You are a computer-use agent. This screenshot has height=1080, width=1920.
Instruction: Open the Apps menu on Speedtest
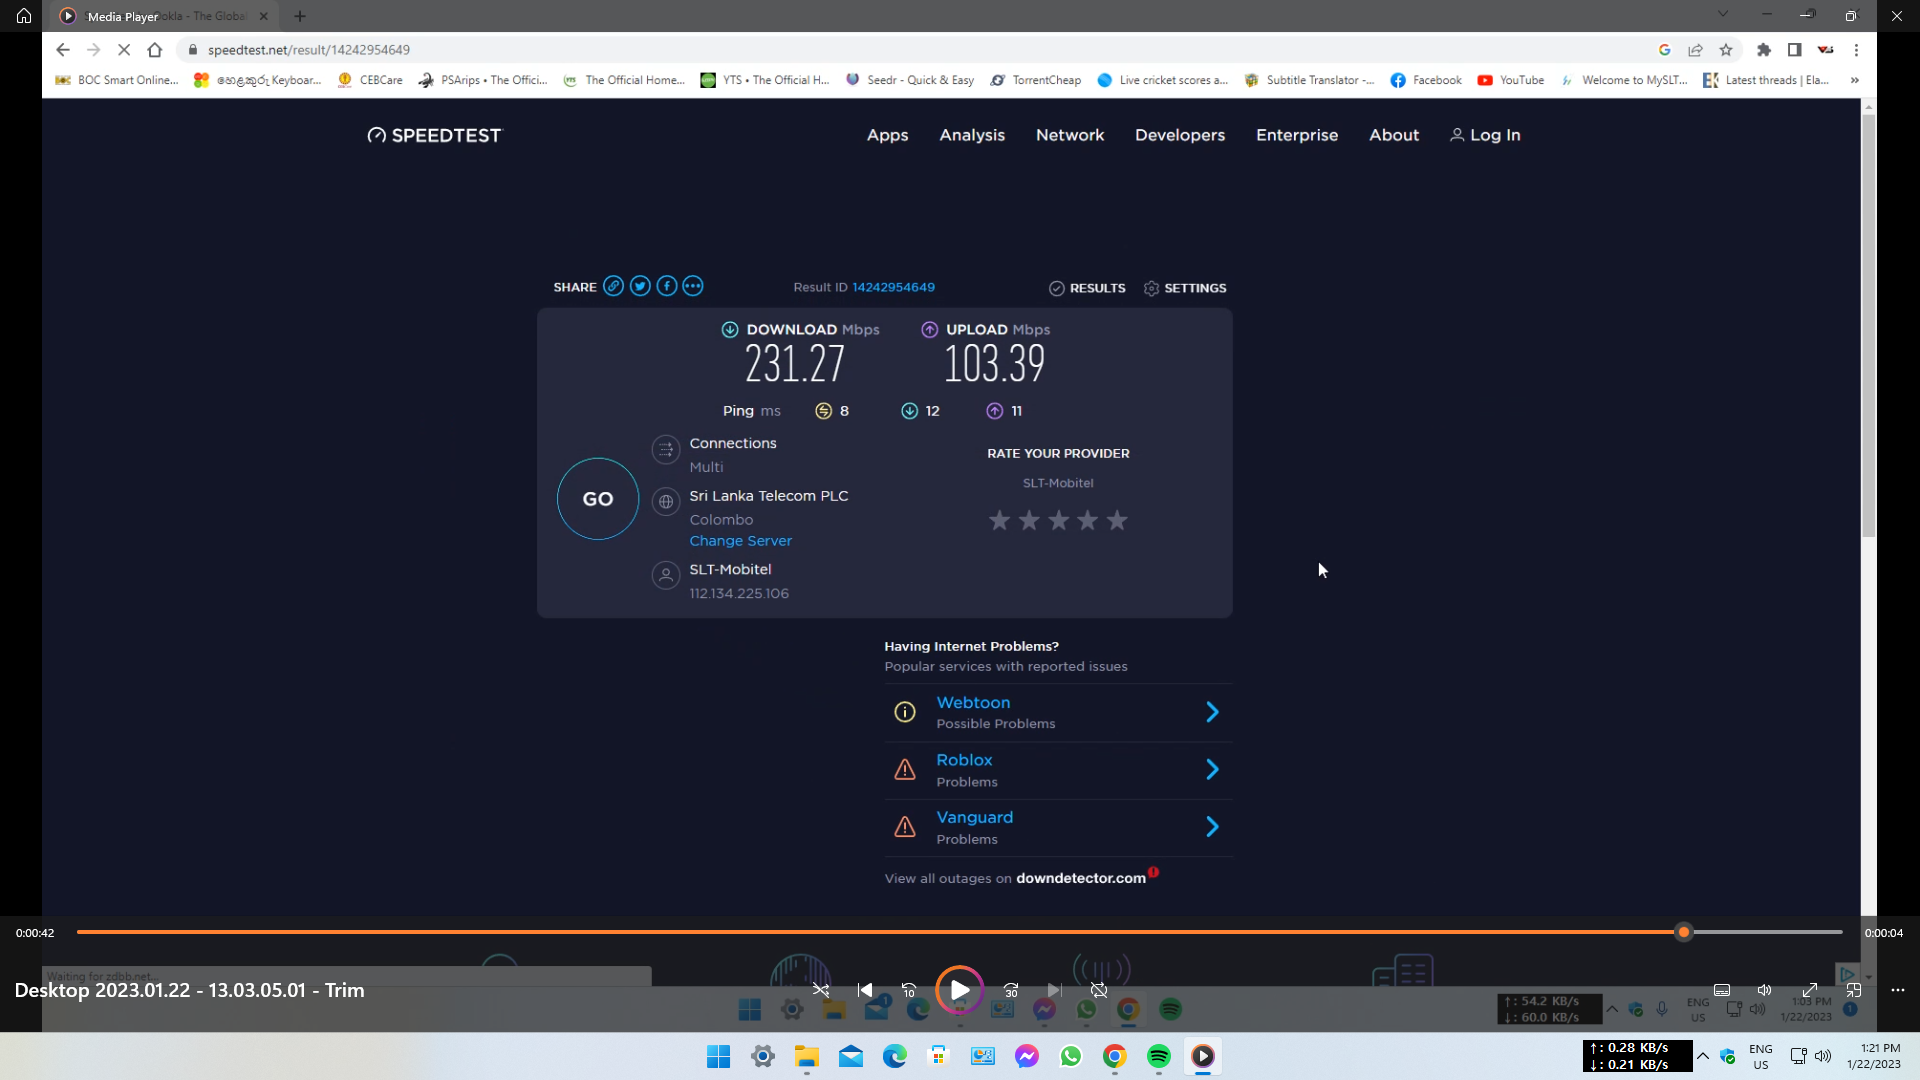click(887, 135)
